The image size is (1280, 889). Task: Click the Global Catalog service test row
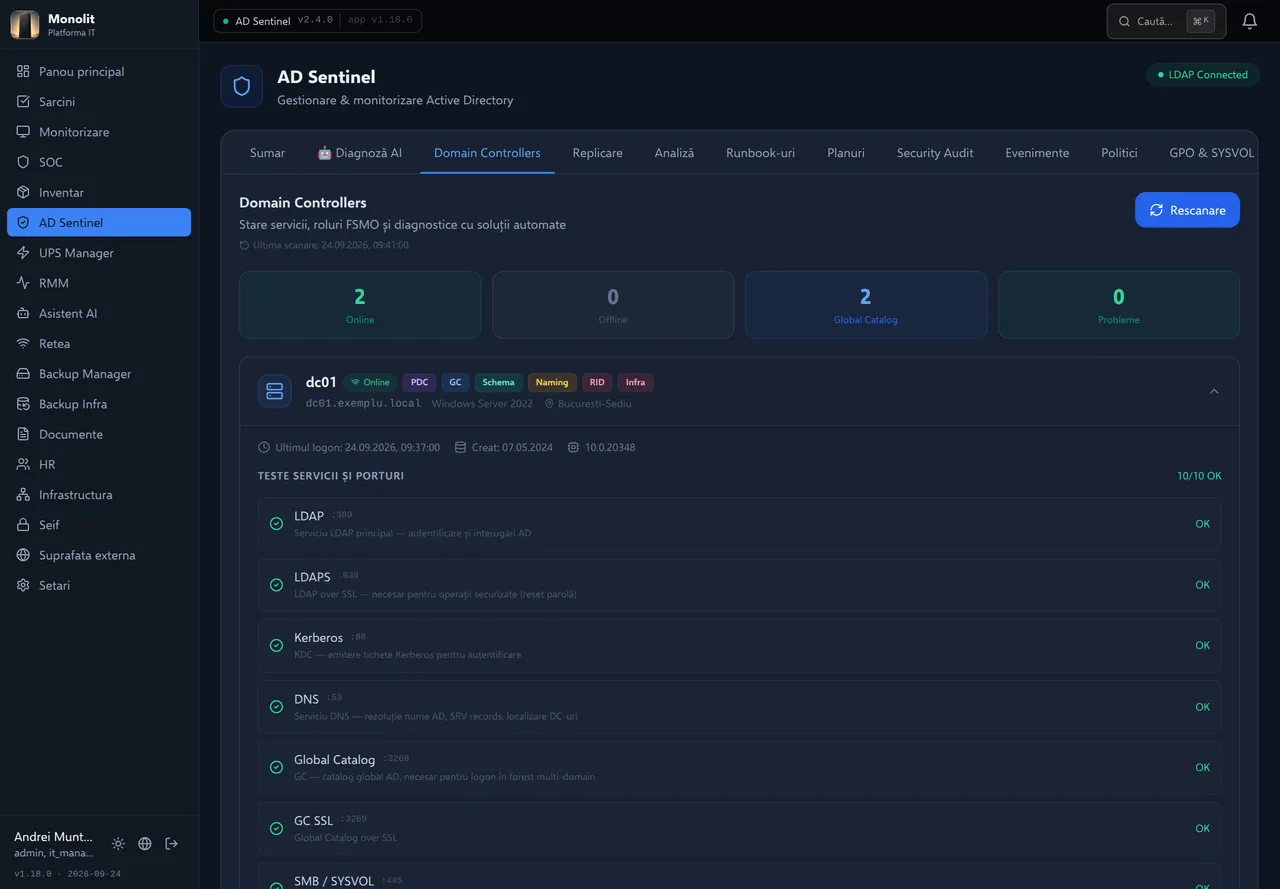pyautogui.click(x=739, y=768)
